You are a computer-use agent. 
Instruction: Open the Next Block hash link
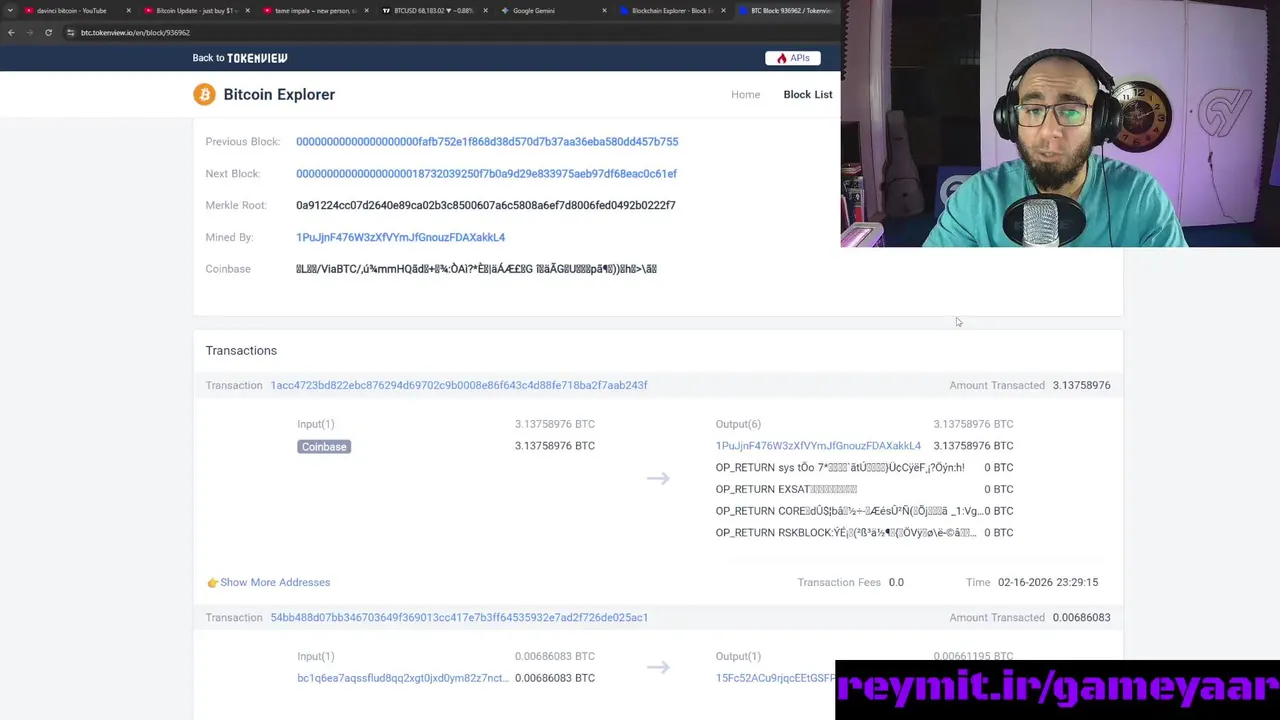click(486, 174)
